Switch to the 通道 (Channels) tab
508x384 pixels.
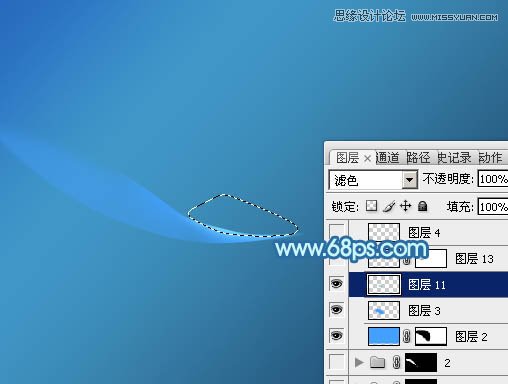click(388, 157)
